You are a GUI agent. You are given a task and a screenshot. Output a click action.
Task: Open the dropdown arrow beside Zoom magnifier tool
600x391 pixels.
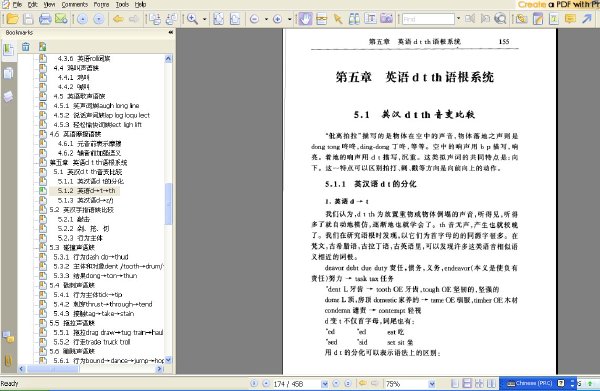(x=204, y=19)
